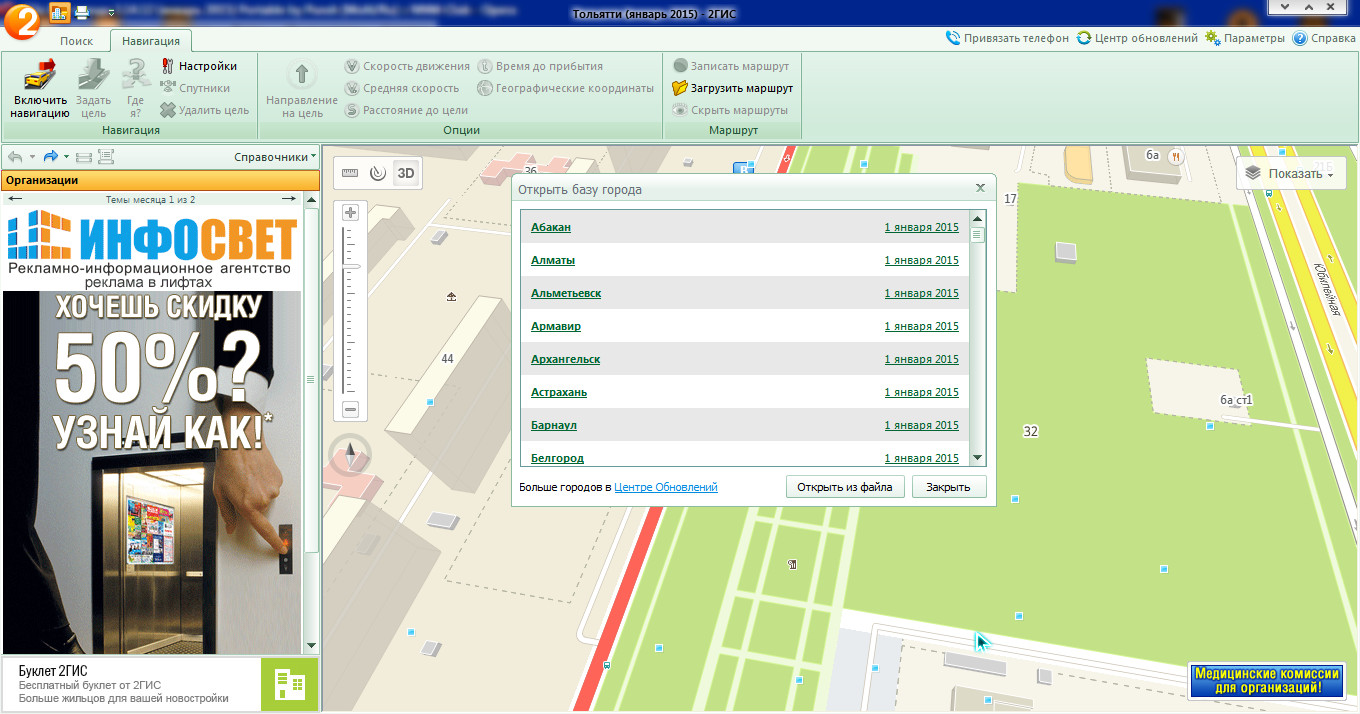
Task: Click the compass on the map
Action: (x=351, y=455)
